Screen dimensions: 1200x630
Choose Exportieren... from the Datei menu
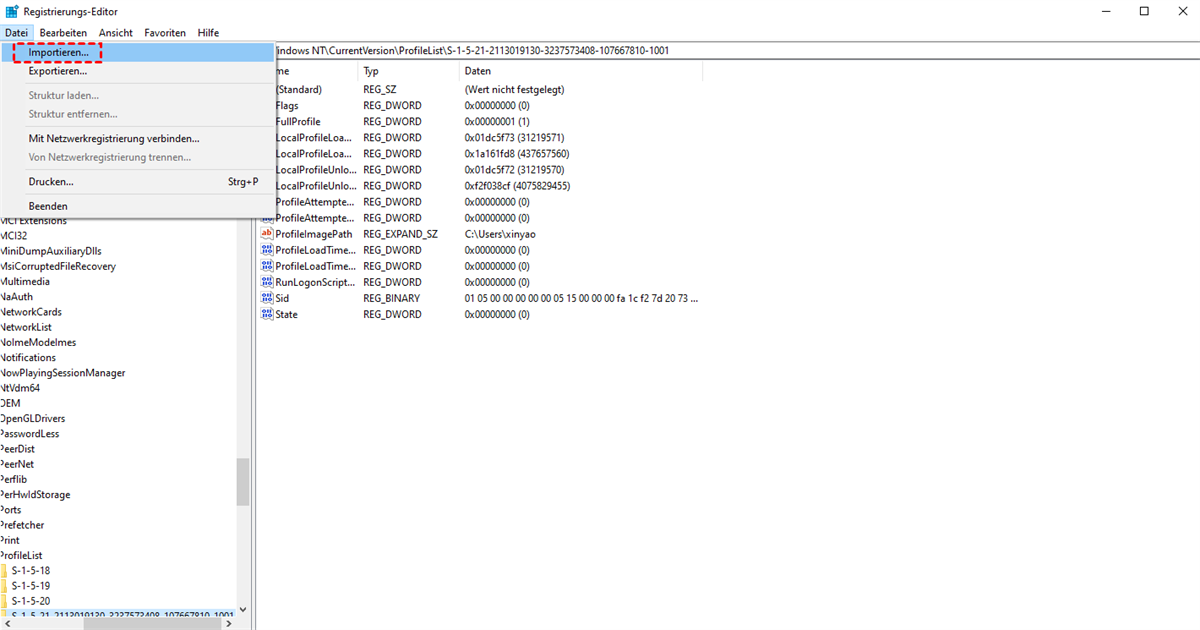pyautogui.click(x=57, y=71)
